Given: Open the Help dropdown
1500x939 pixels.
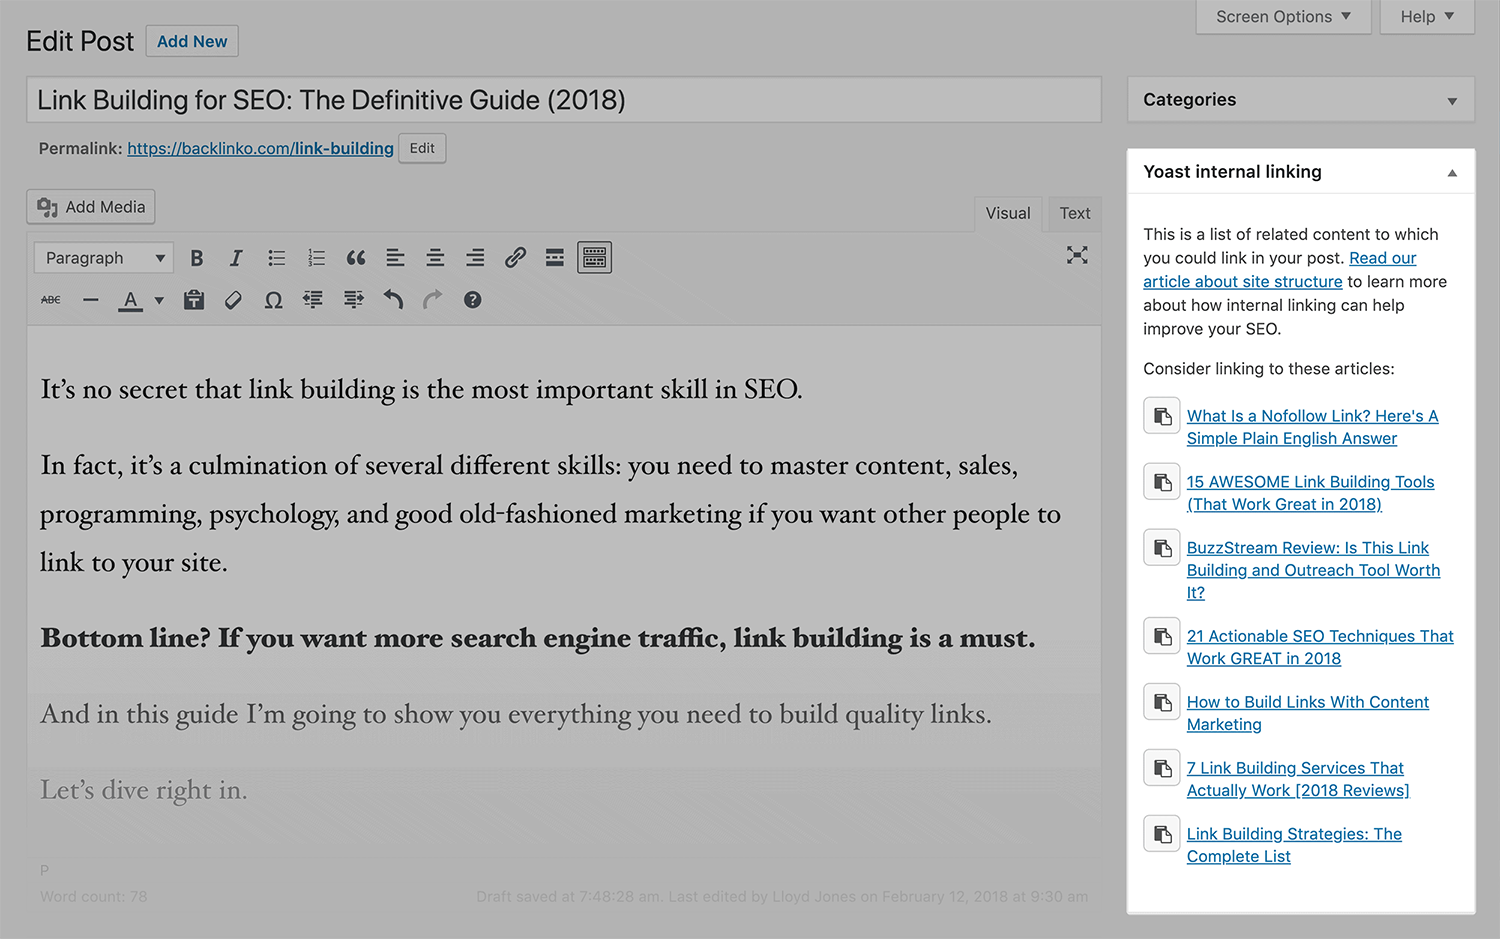Looking at the screenshot, I should (1427, 17).
